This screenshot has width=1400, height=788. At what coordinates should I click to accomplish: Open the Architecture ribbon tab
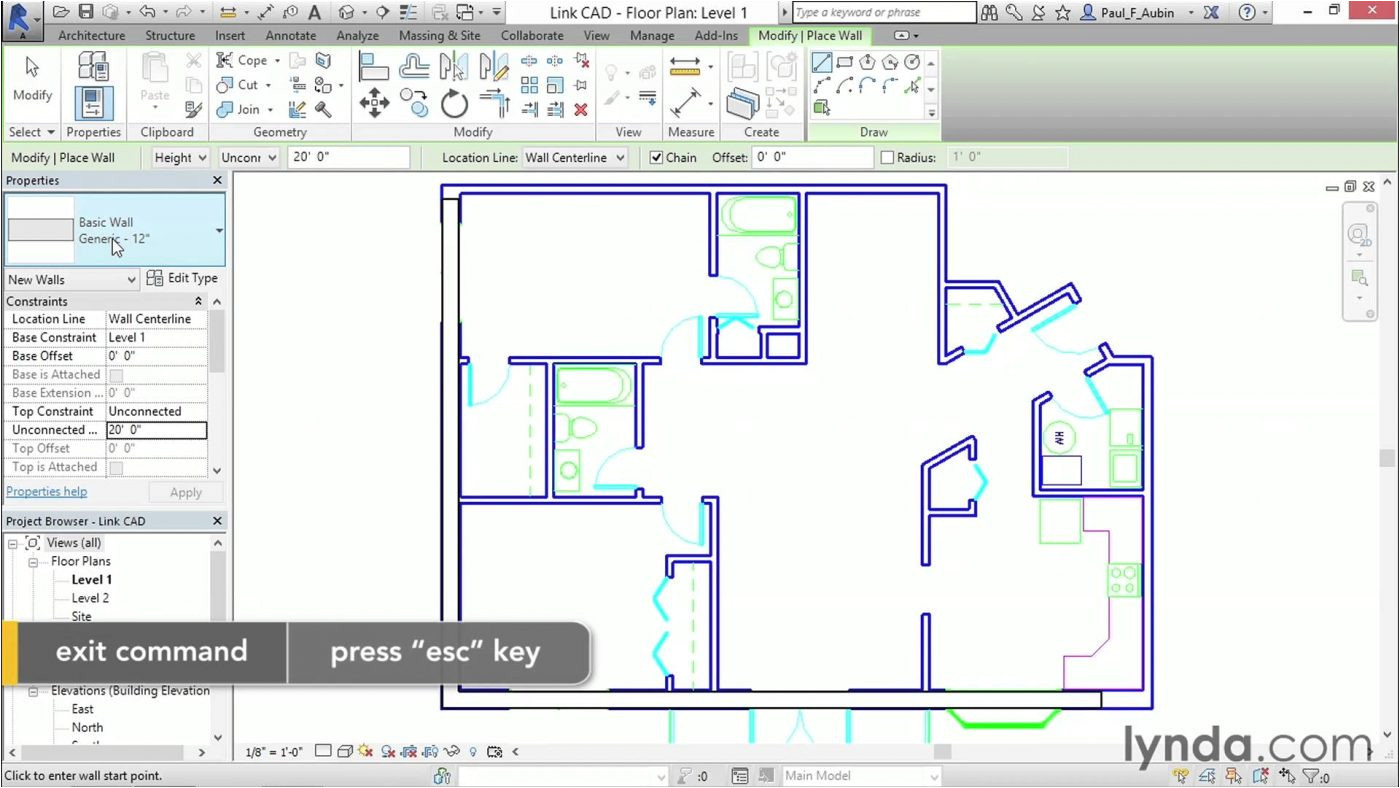pos(91,36)
